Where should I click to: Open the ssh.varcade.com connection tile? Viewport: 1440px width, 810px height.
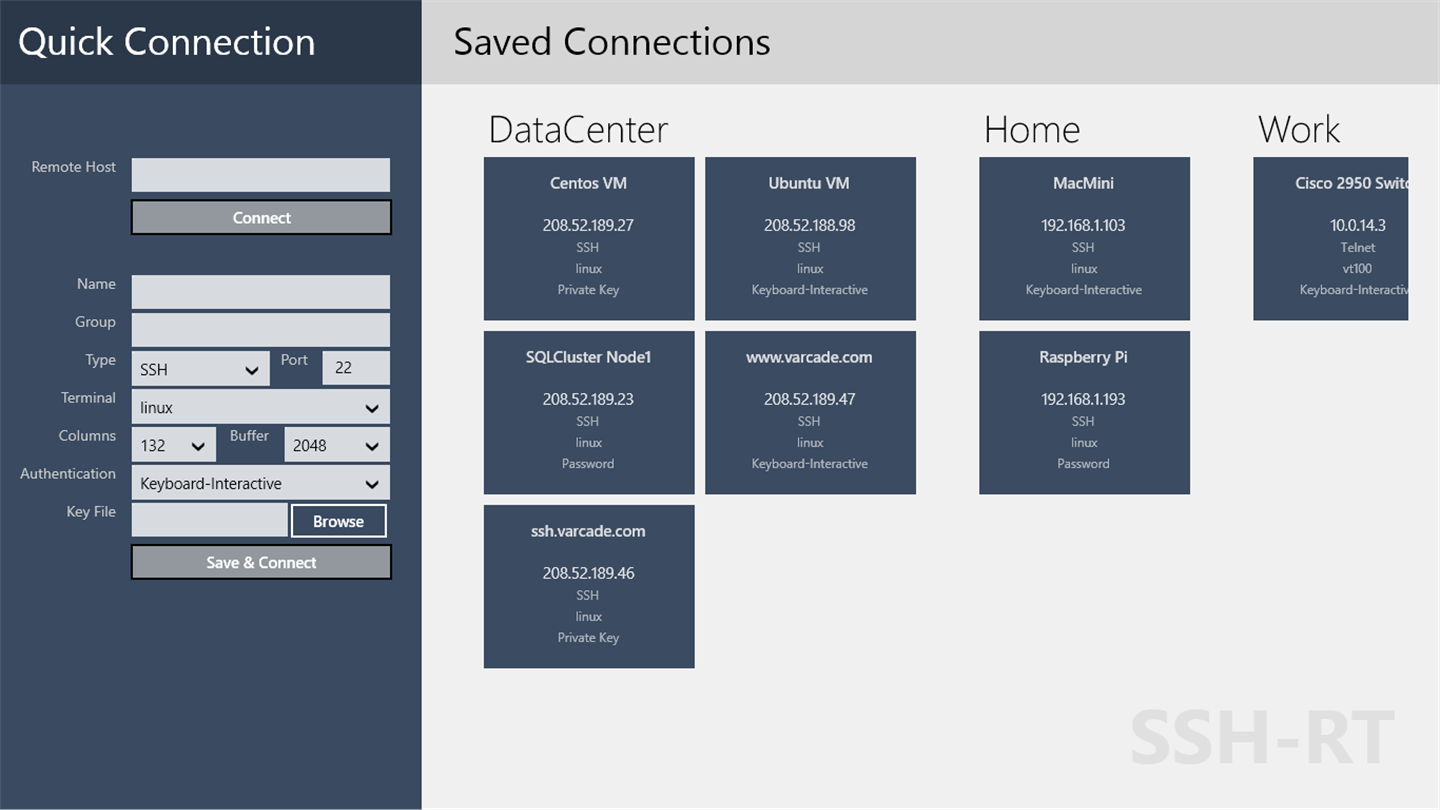[589, 586]
